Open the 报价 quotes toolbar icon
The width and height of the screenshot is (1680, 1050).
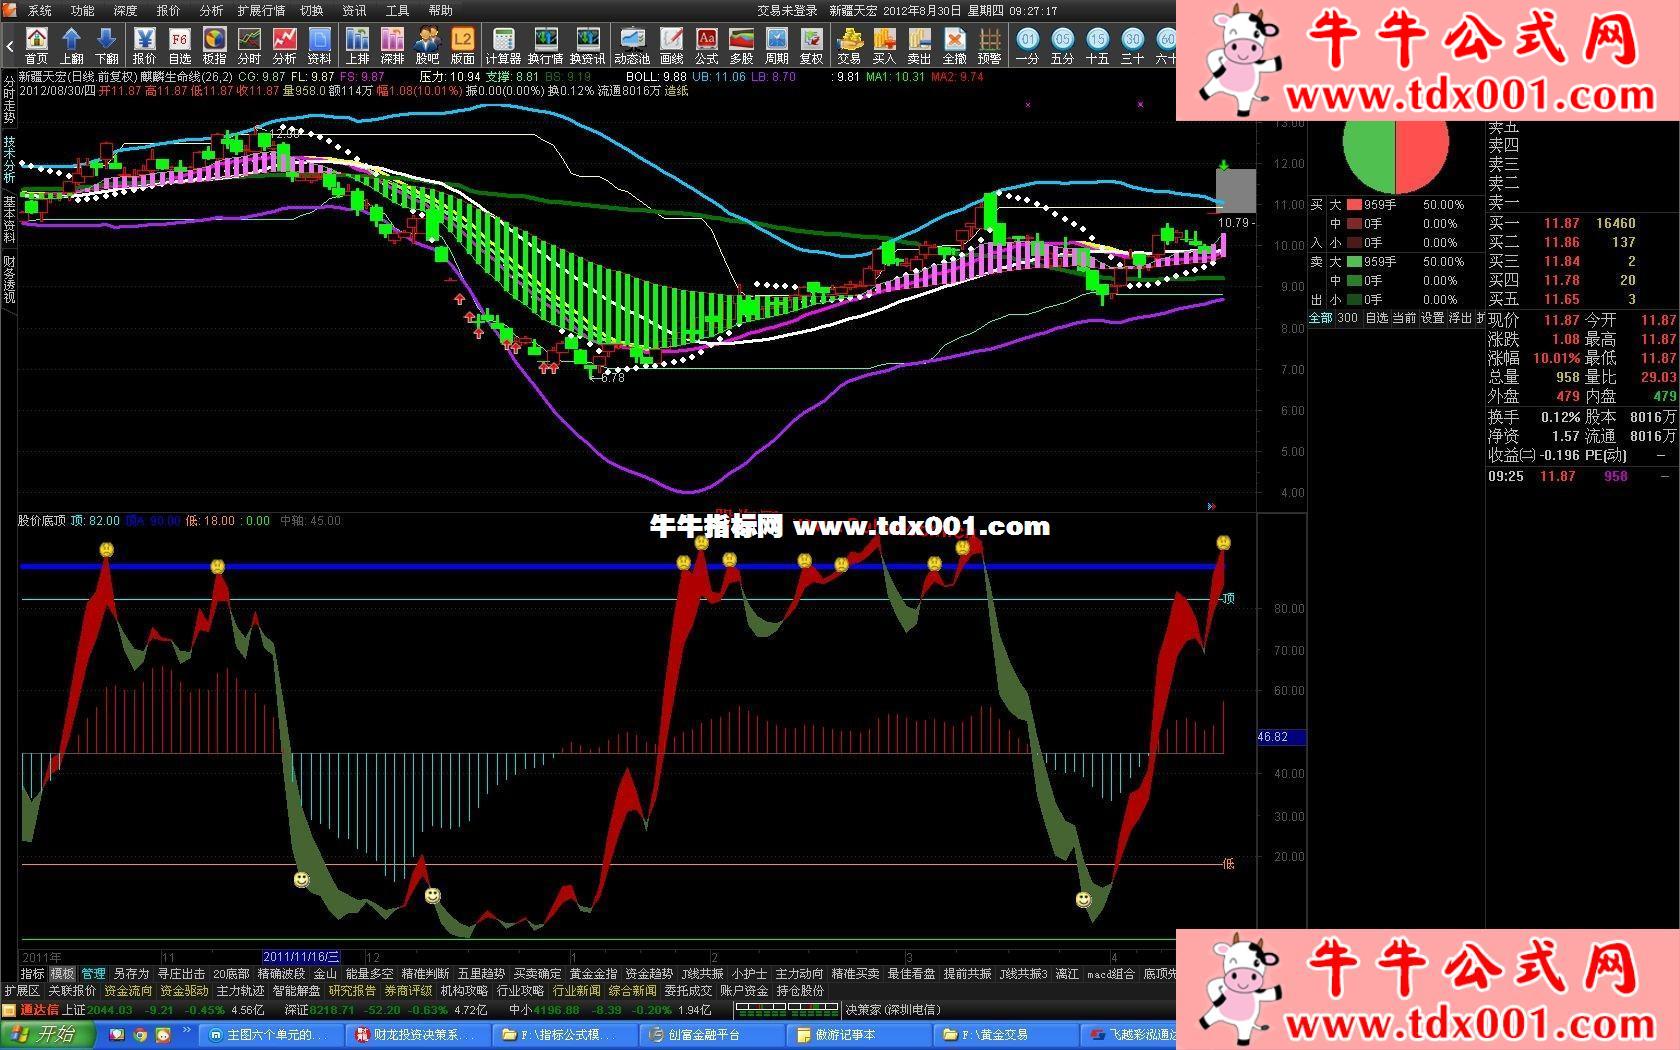click(x=144, y=46)
